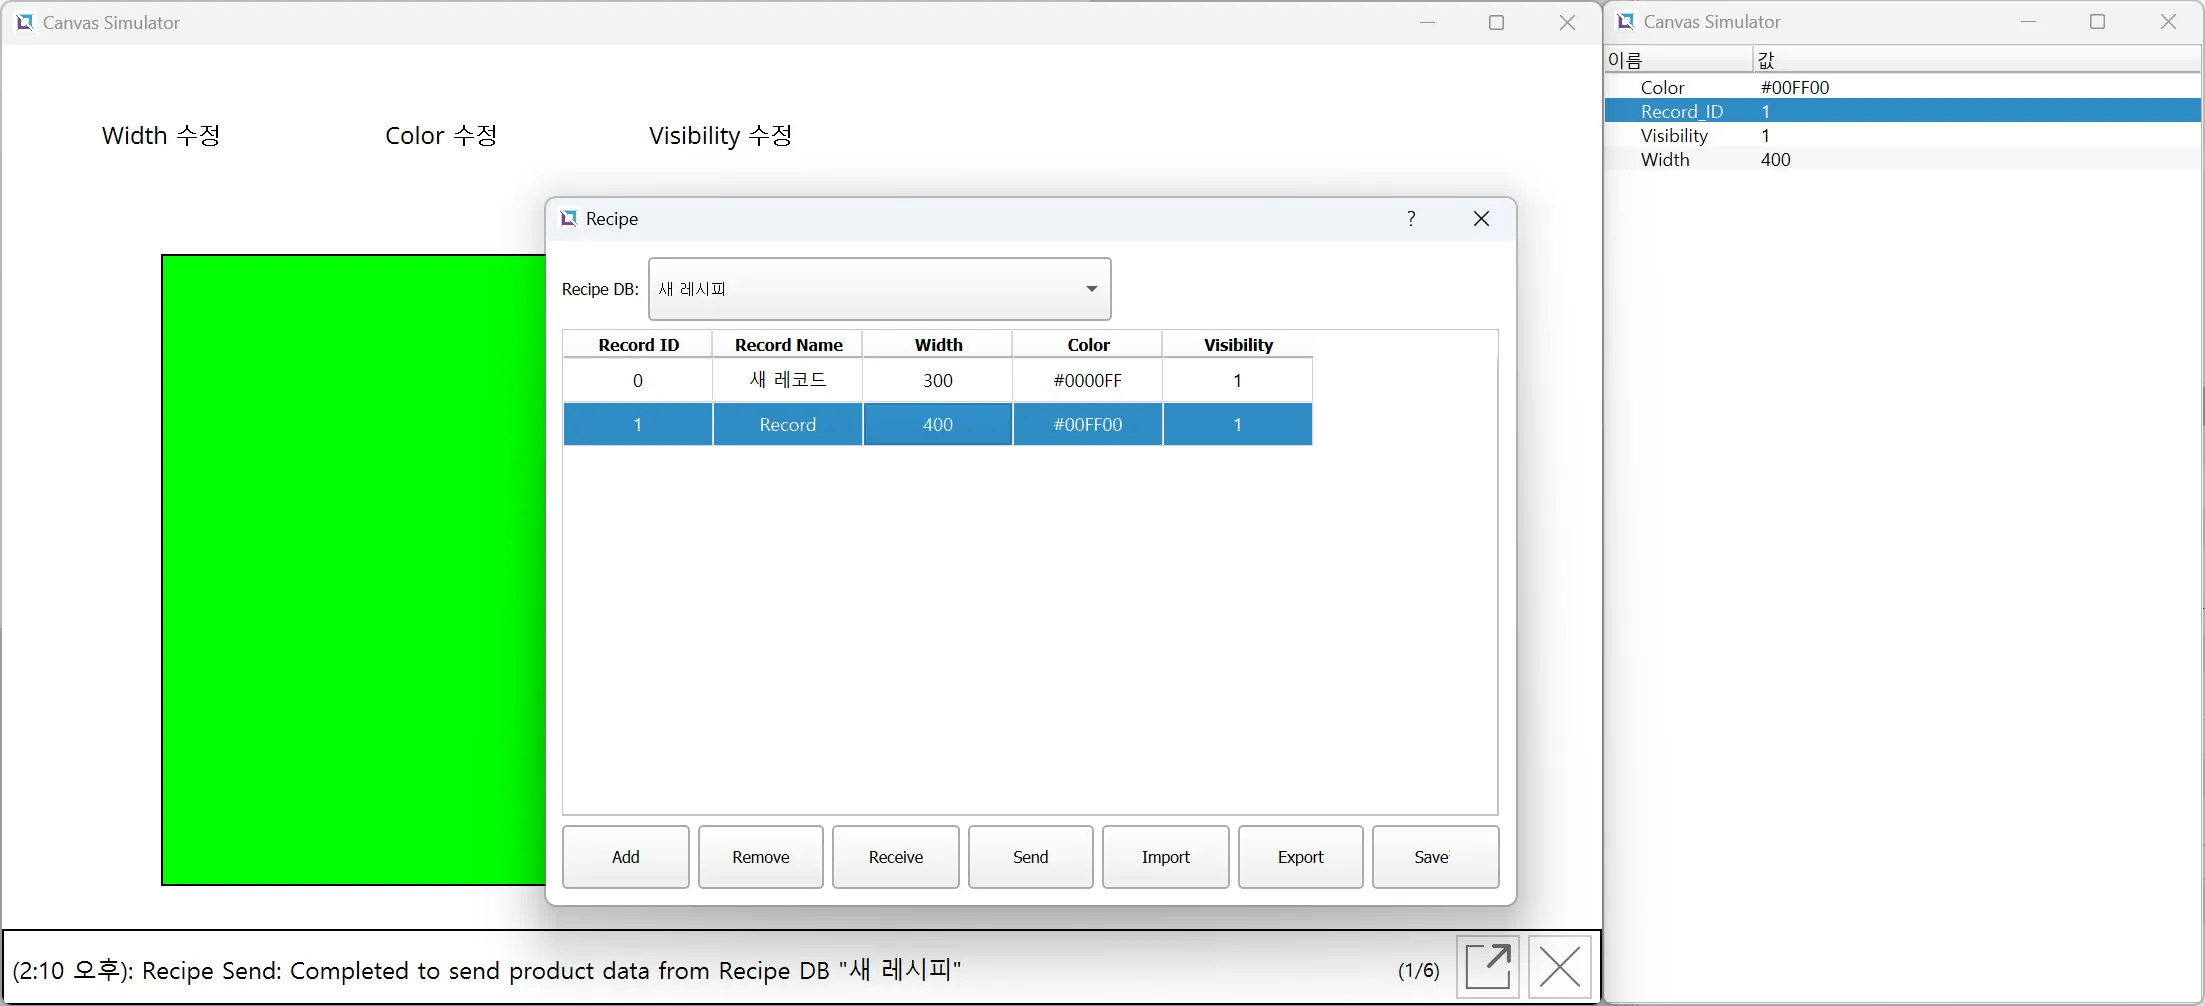Close the Recipe dialog
Viewport: 2205px width, 1006px height.
tap(1481, 219)
